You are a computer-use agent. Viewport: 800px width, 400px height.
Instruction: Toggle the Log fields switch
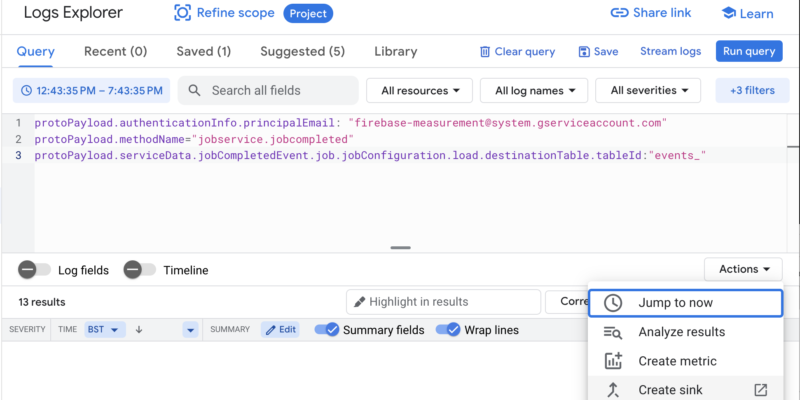tap(35, 270)
